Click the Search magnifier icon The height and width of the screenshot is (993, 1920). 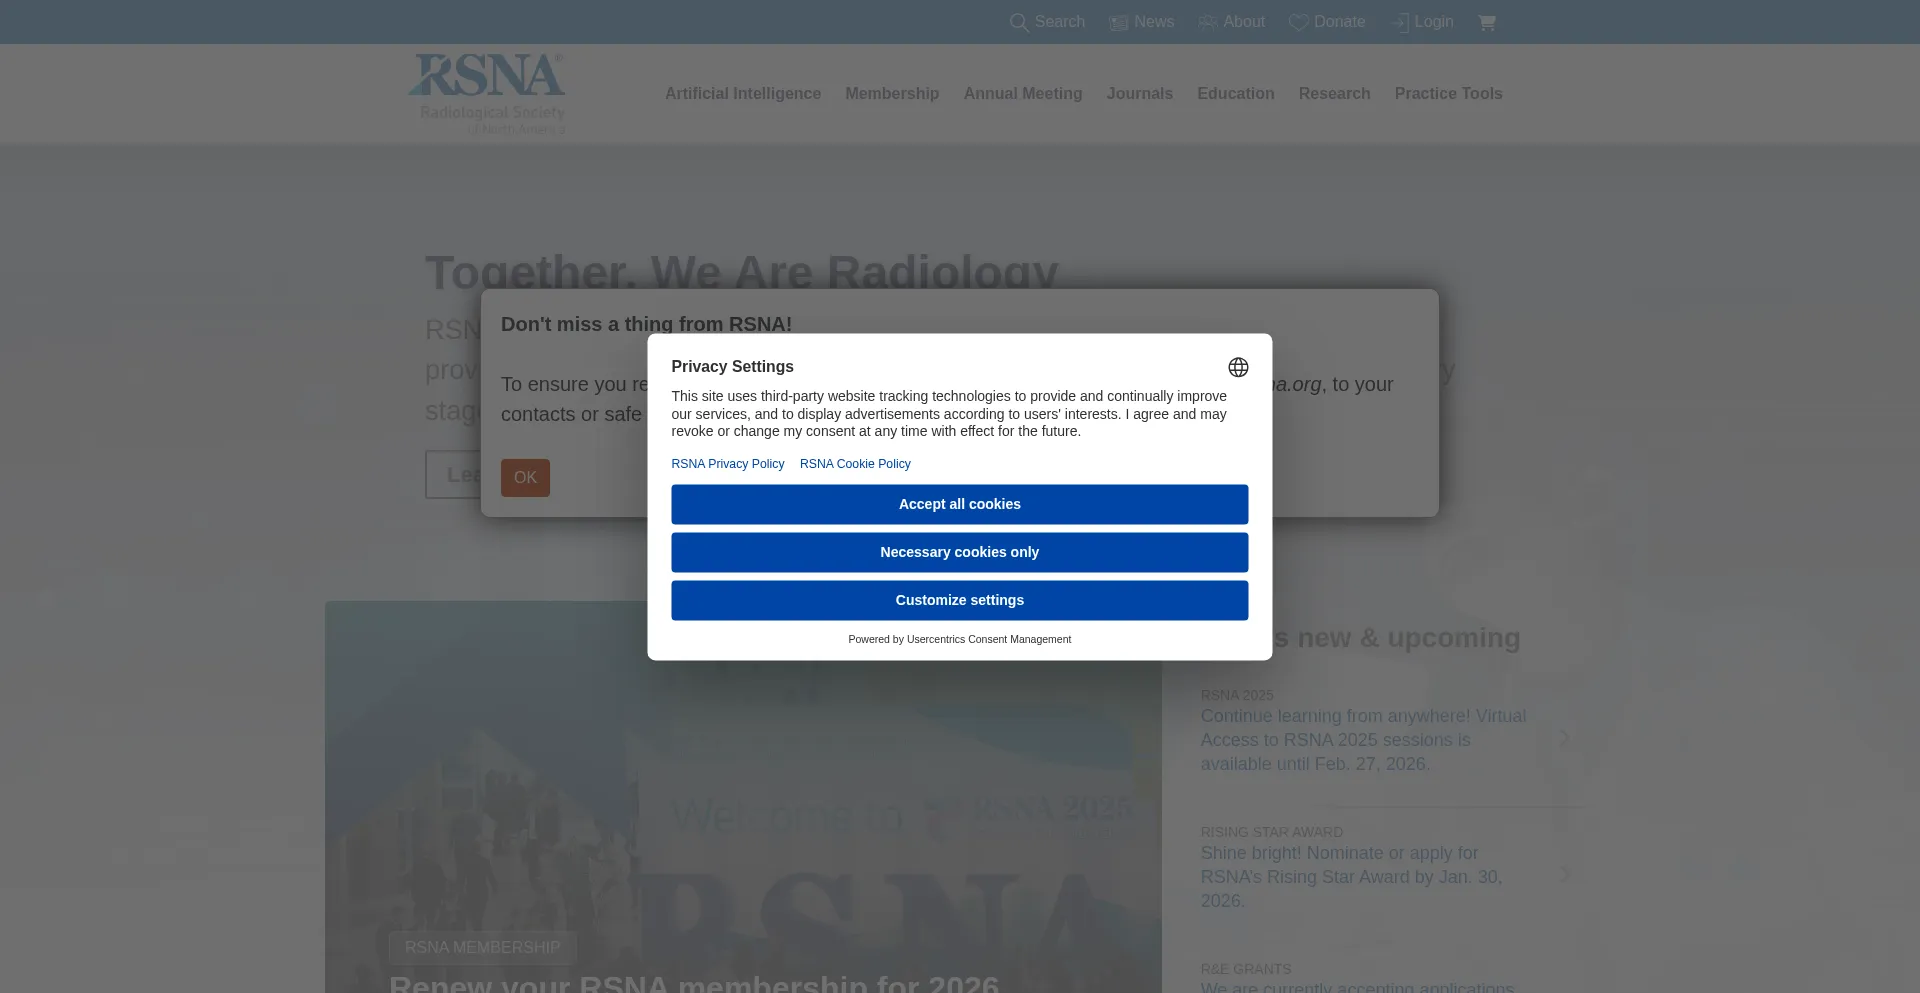point(1018,22)
